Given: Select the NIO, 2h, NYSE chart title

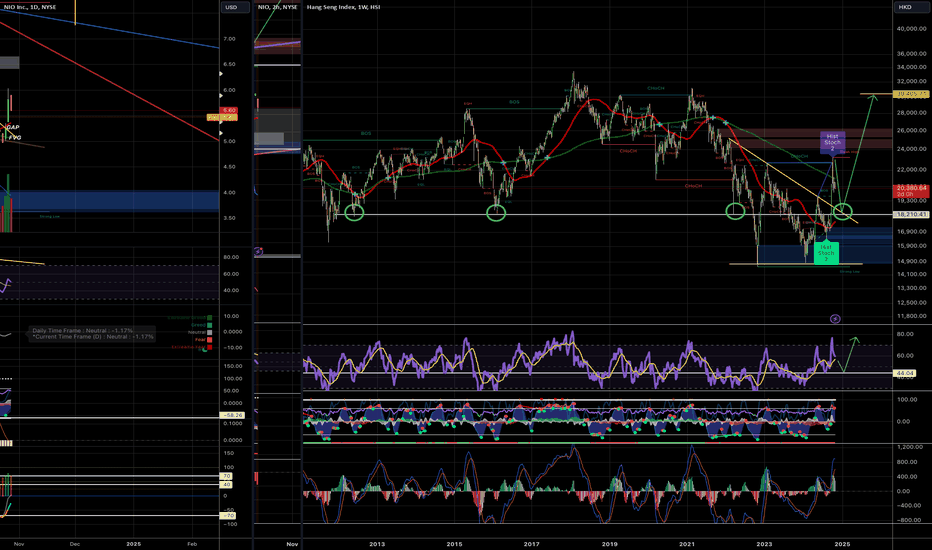Looking at the screenshot, I should coord(277,7).
